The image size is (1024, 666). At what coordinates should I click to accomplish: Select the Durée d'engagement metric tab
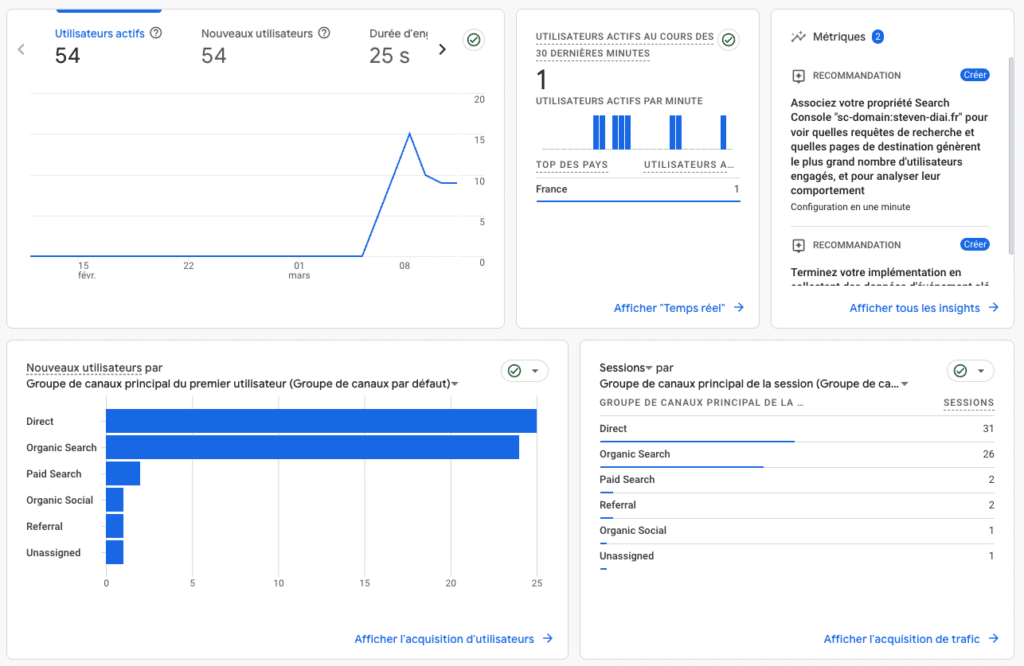click(x=398, y=46)
